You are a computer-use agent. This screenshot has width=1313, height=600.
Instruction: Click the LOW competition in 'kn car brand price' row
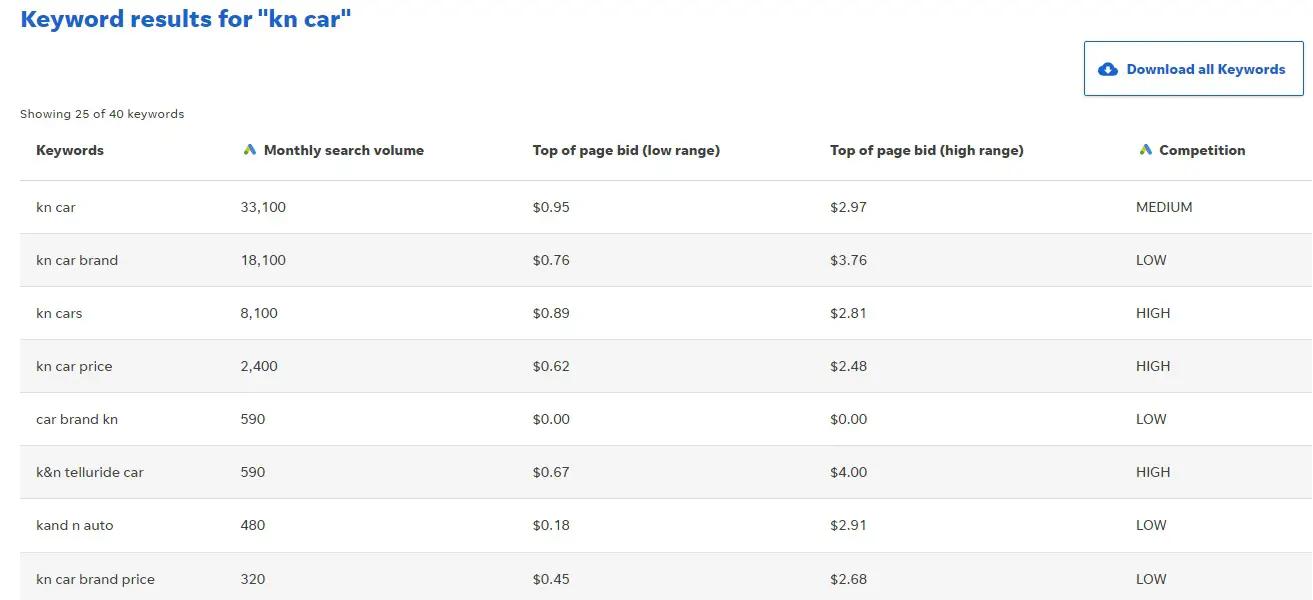click(1151, 579)
